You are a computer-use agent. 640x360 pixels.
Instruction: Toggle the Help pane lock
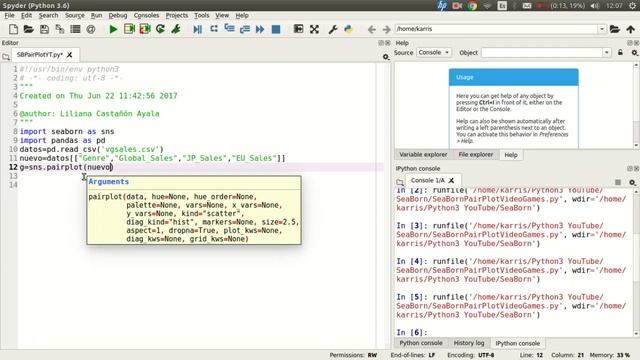(x=620, y=53)
